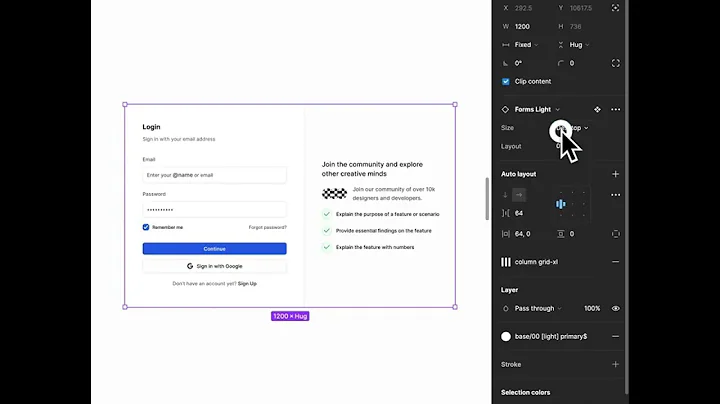This screenshot has width=720, height=404.
Task: Toggle layer visibility eye icon
Action: tap(615, 309)
